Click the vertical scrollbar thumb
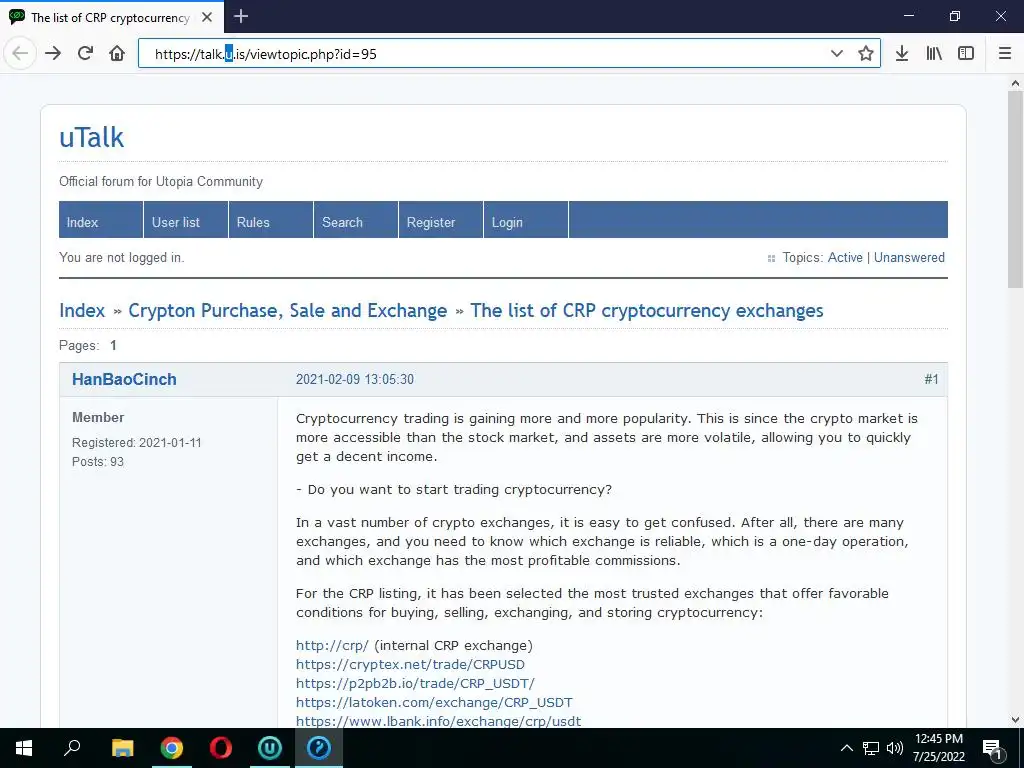Image resolution: width=1024 pixels, height=768 pixels. [x=1015, y=189]
